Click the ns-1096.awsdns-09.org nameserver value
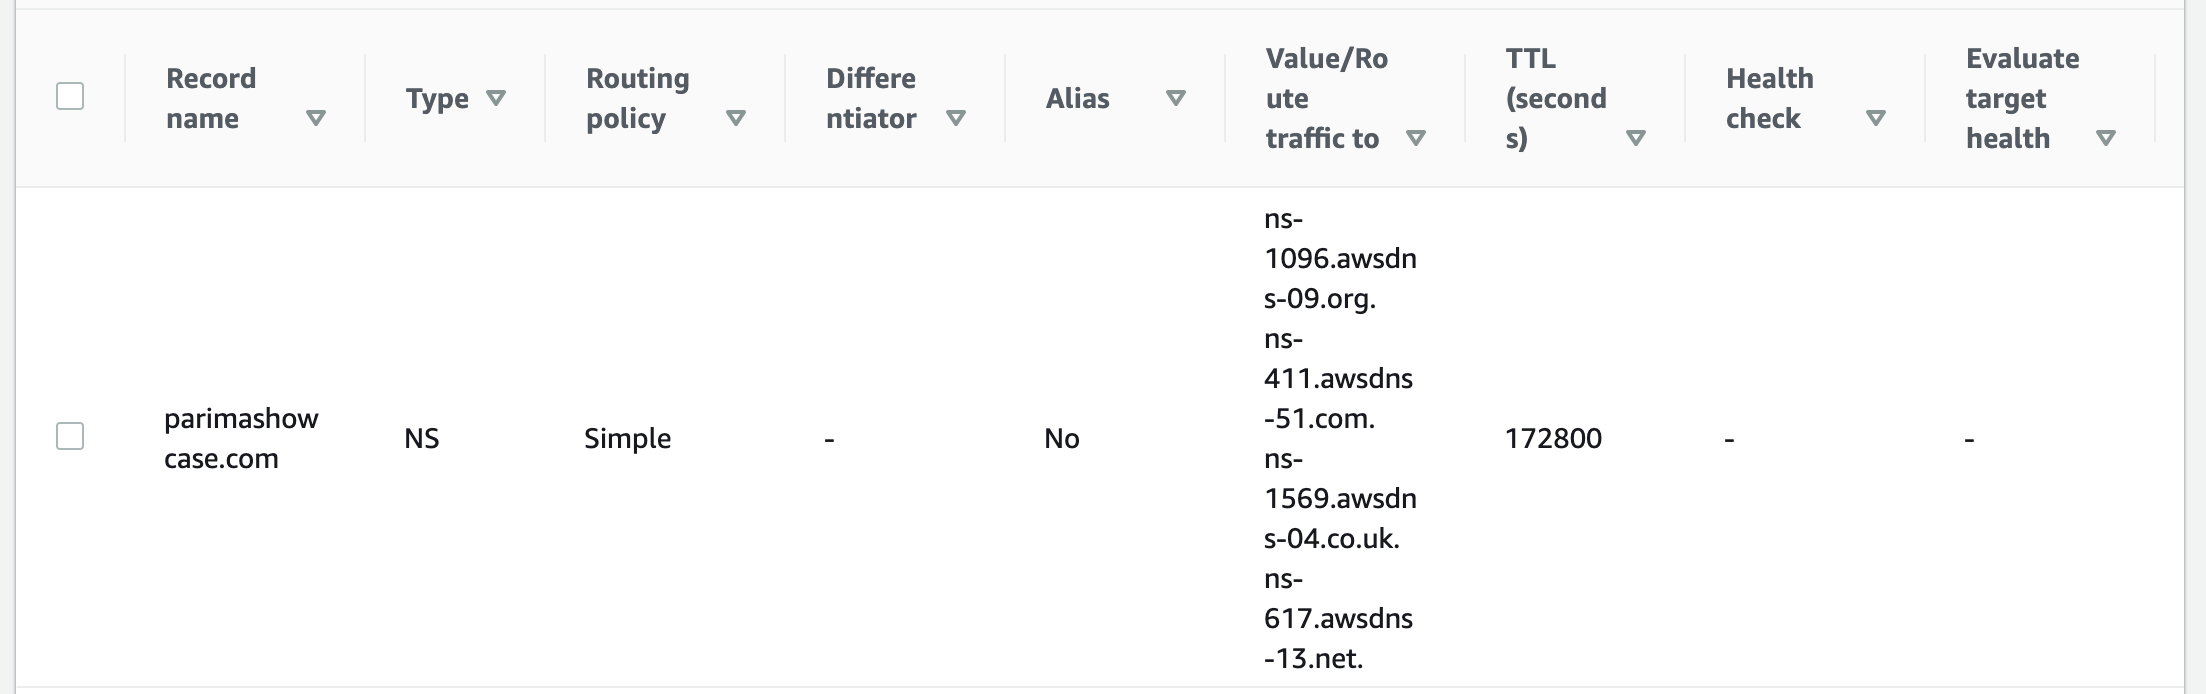Viewport: 2206px width, 694px height. pyautogui.click(x=1340, y=258)
